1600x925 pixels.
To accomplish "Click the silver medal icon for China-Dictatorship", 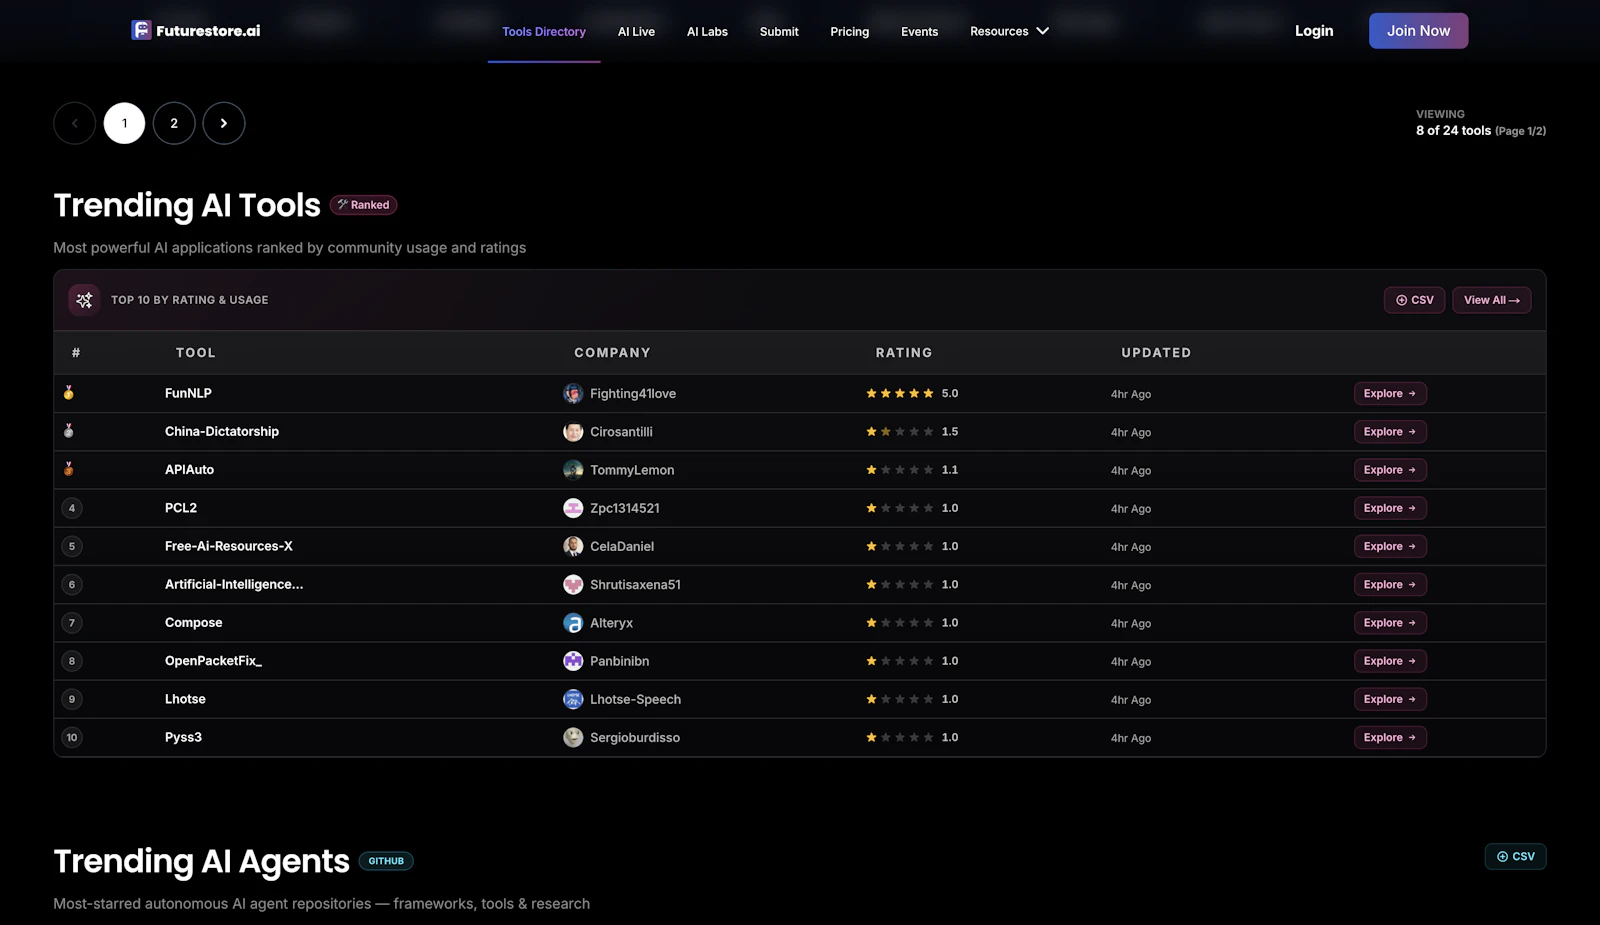I will (69, 431).
